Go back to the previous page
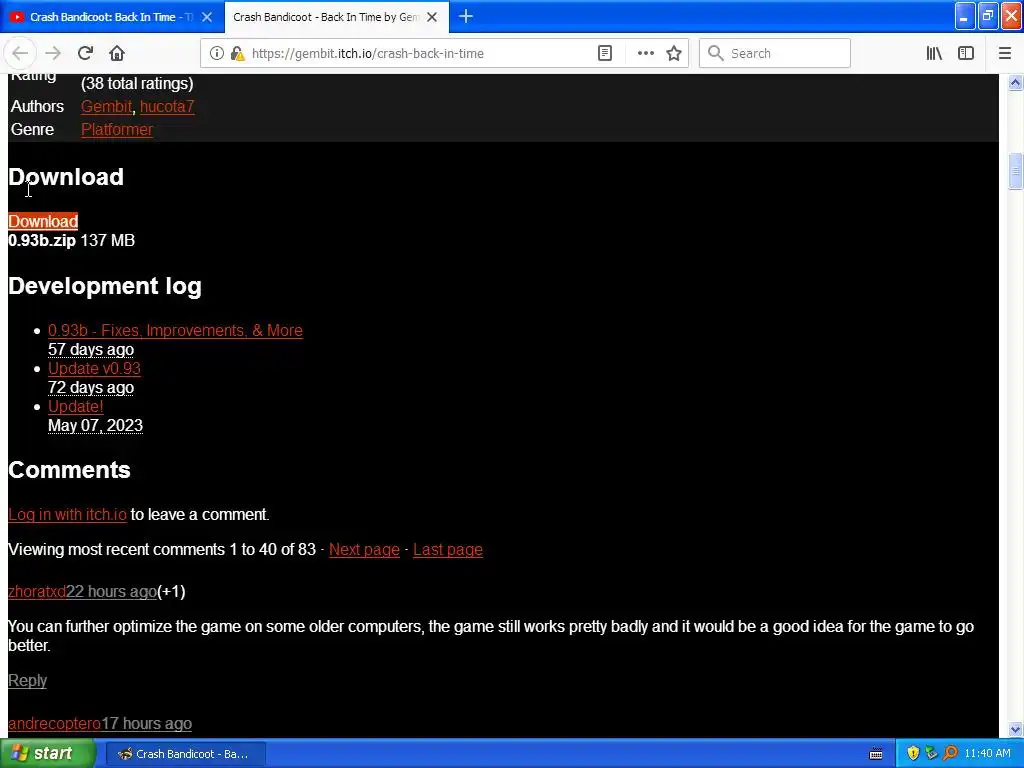 (x=20, y=54)
